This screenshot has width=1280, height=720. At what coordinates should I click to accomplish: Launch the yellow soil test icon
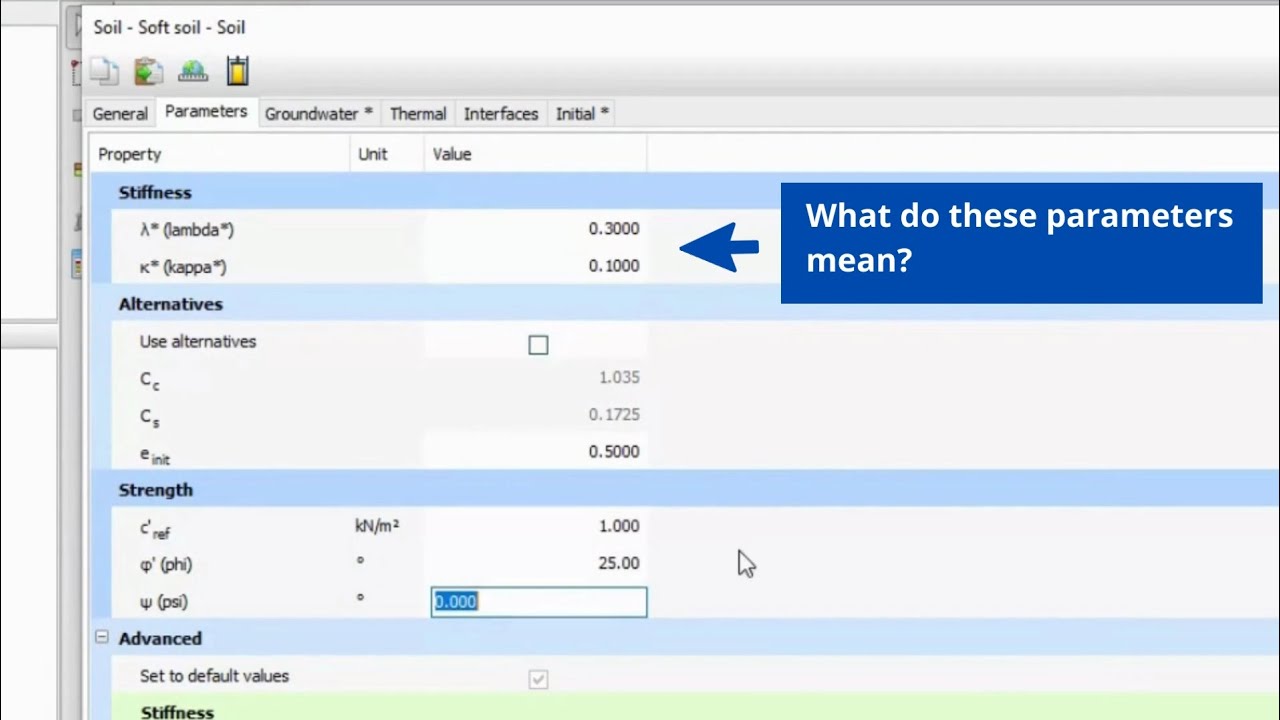click(237, 71)
